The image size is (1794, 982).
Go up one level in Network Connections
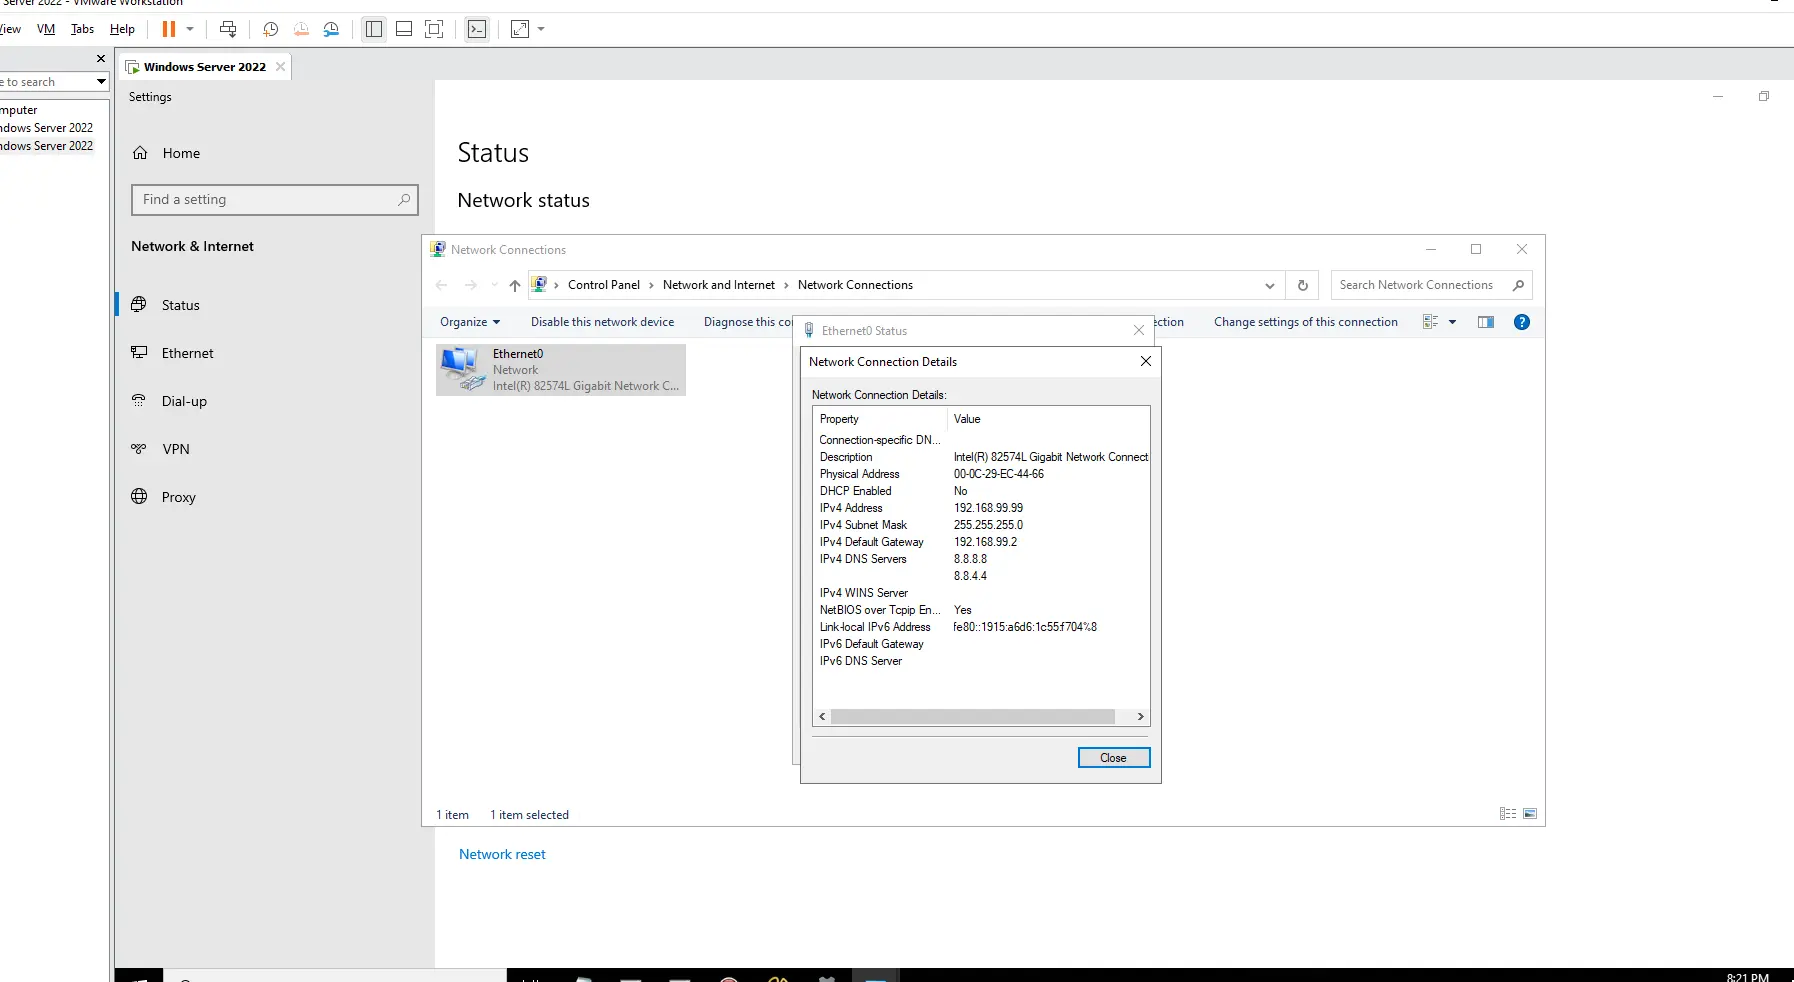[x=514, y=285]
